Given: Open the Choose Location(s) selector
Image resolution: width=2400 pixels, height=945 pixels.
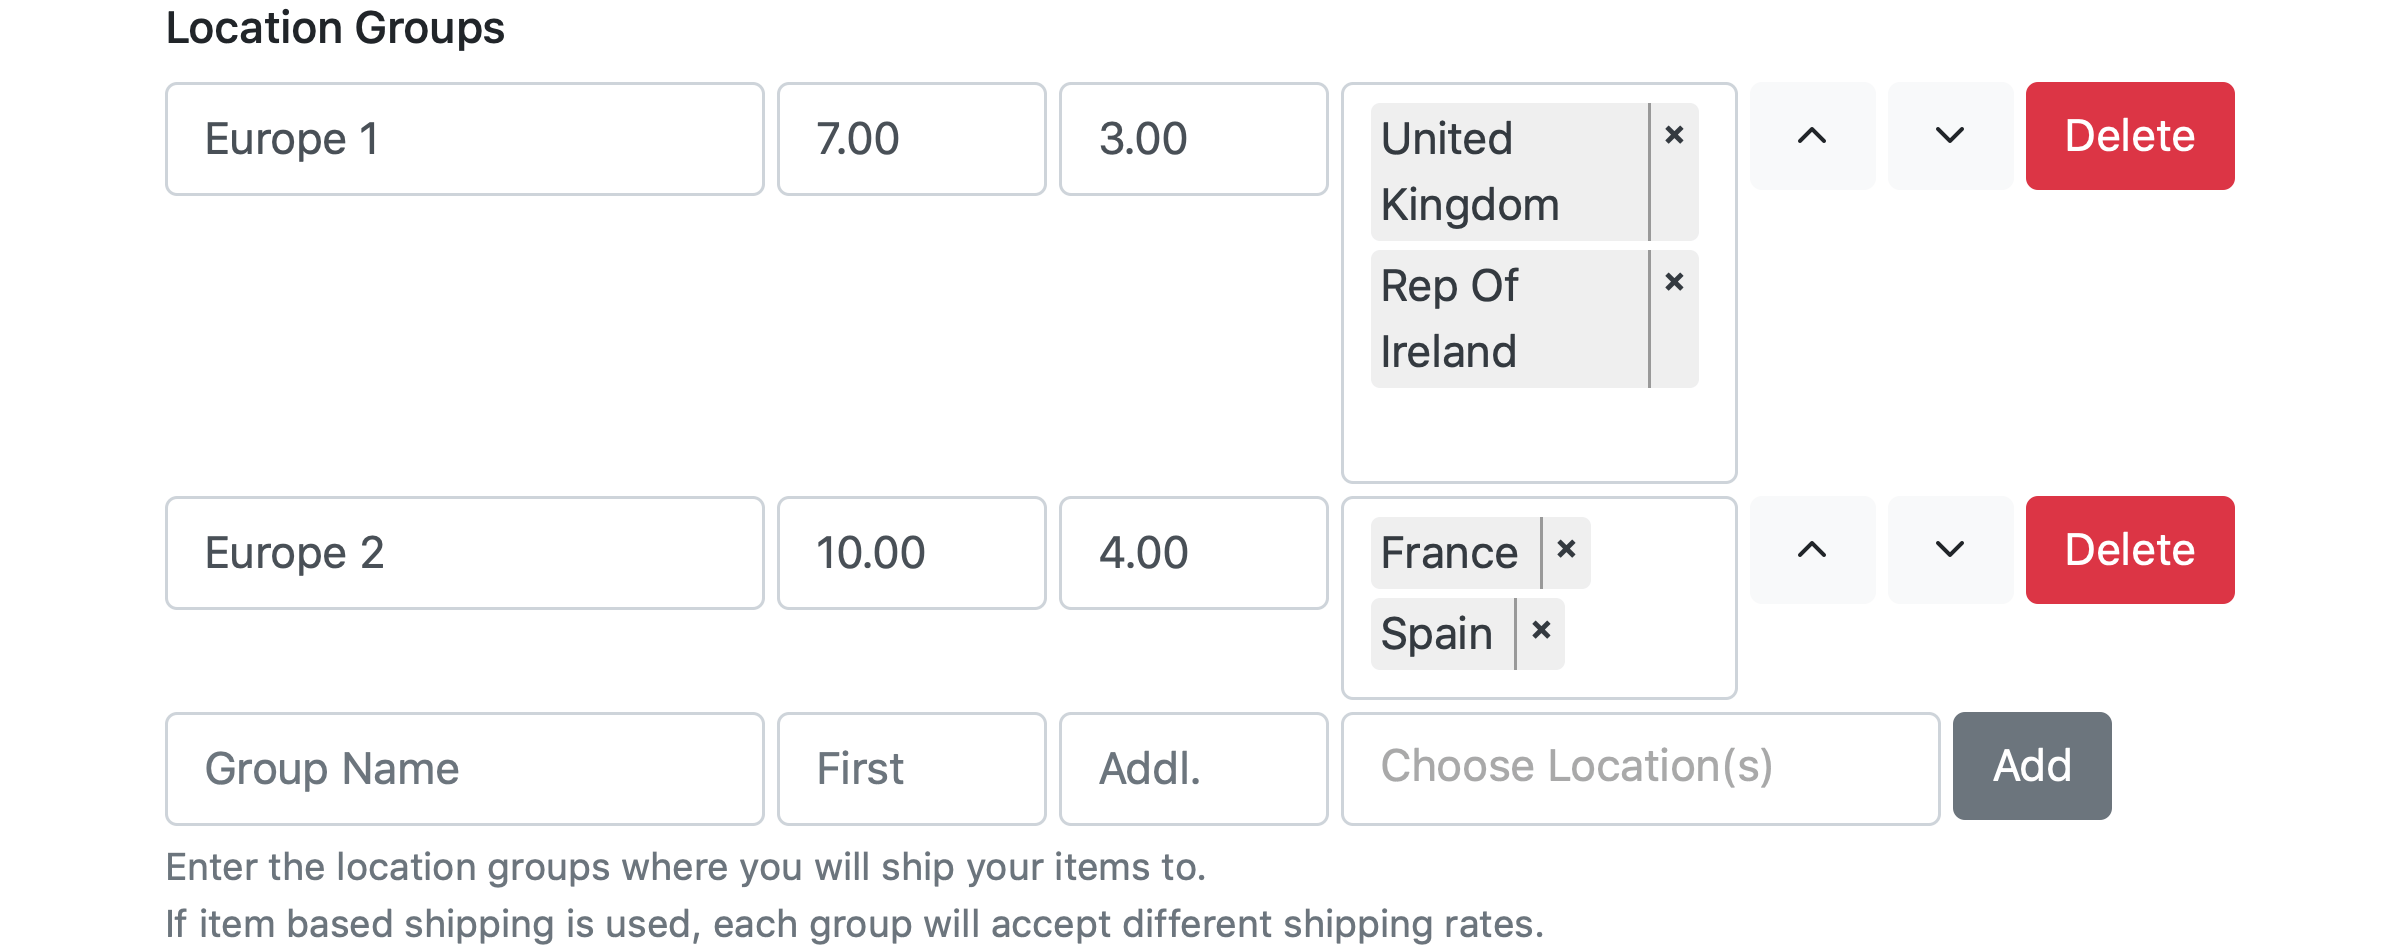Looking at the screenshot, I should [x=1640, y=768].
